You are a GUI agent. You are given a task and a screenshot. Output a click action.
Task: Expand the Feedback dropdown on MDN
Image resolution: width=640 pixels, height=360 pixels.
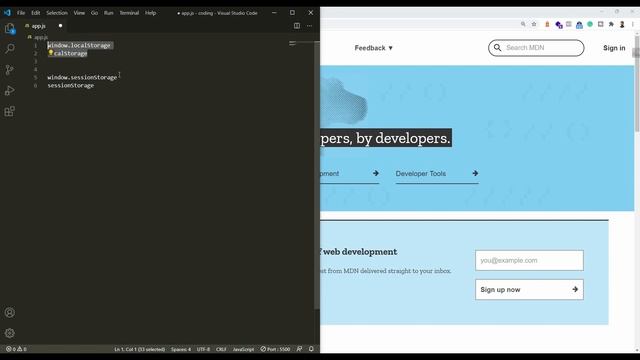coord(373,48)
